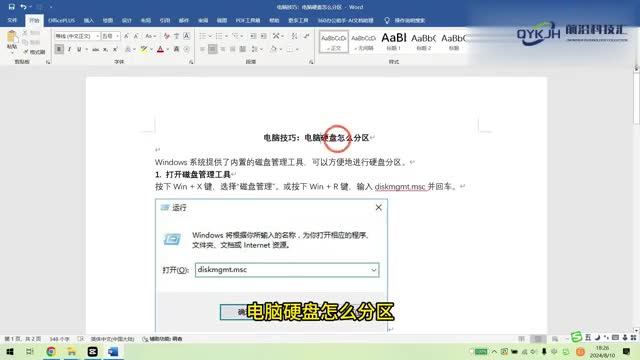Open the lightbulb Tell Me search
The height and width of the screenshot is (360, 640).
(x=387, y=20)
